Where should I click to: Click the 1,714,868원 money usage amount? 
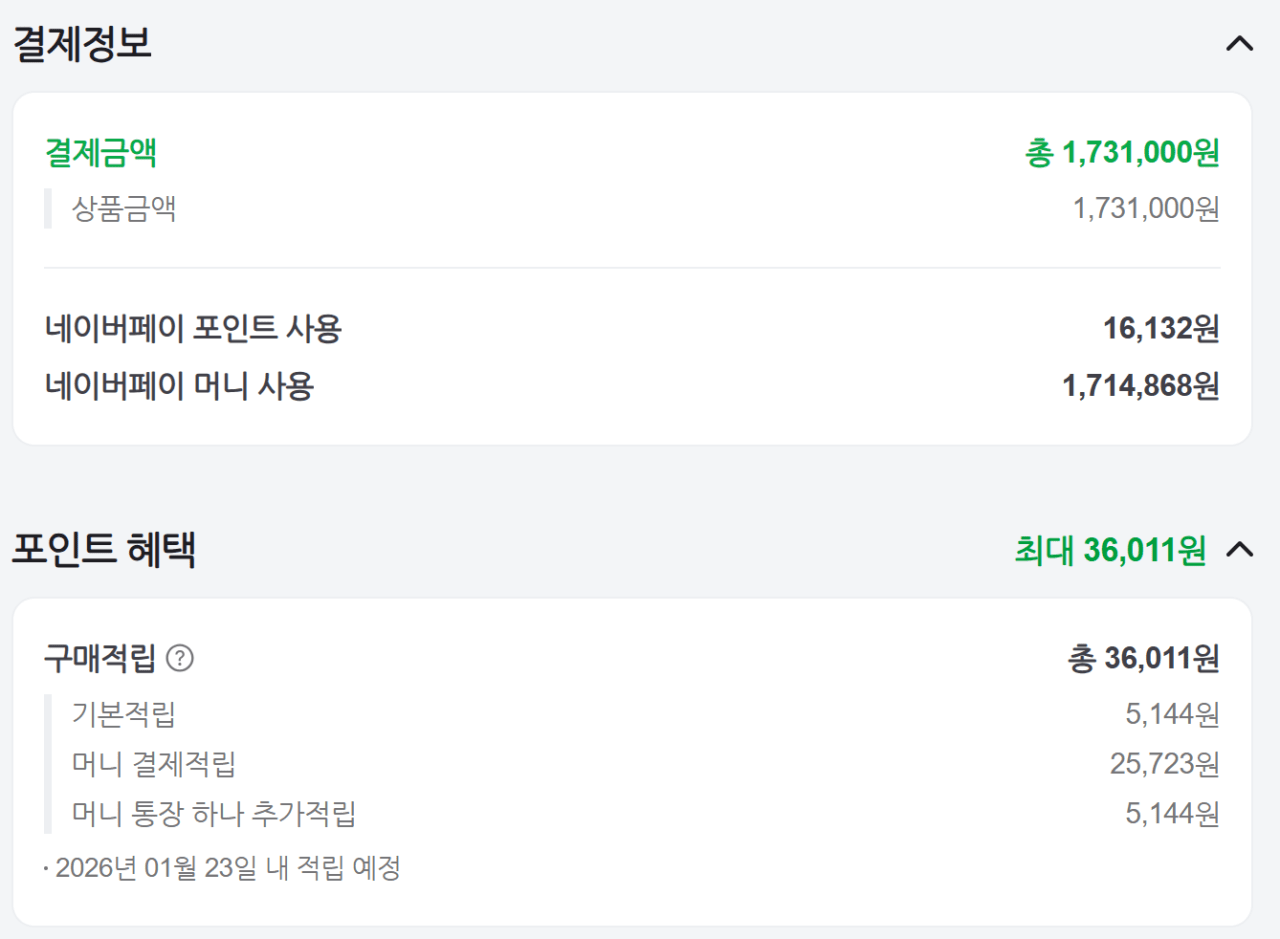coord(1141,386)
